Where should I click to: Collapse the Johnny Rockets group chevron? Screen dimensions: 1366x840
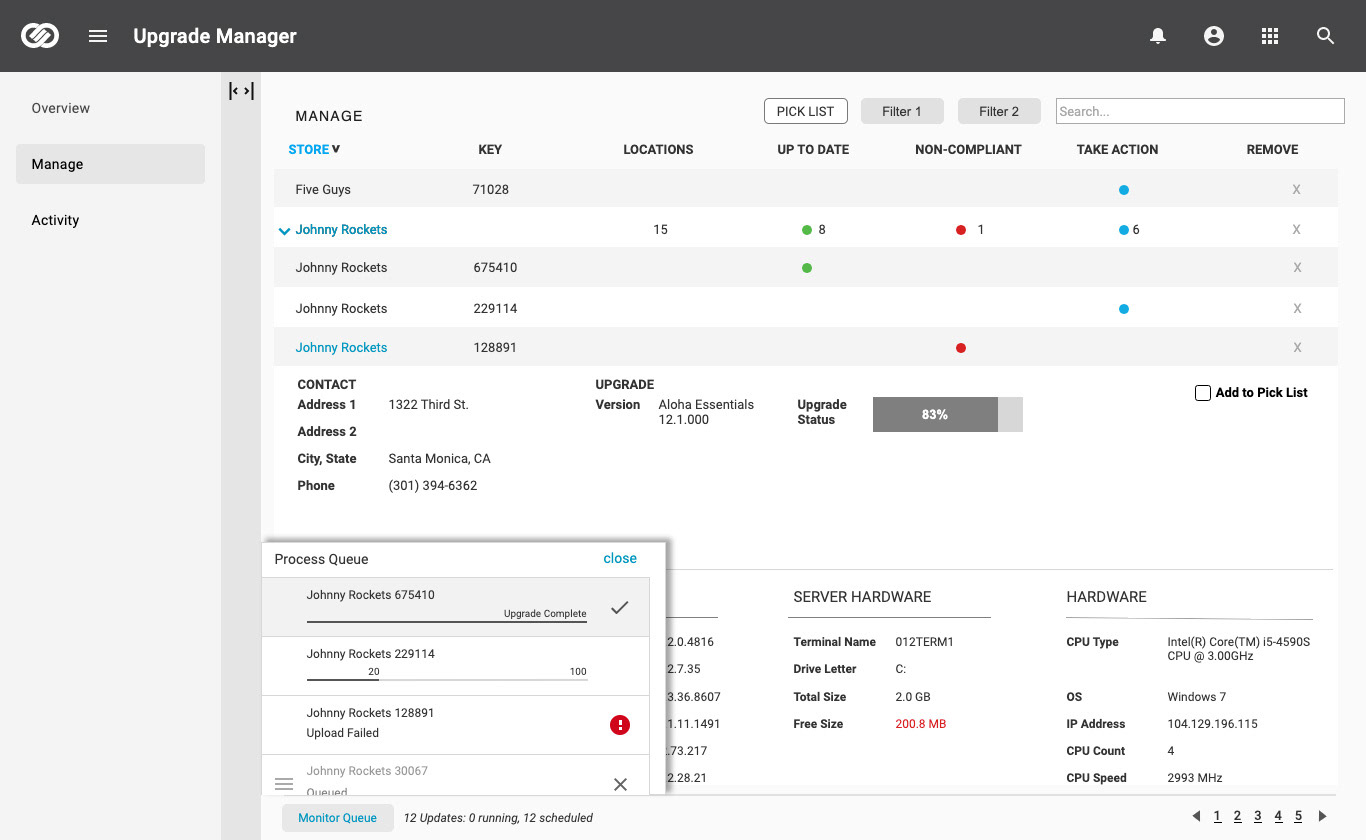pyautogui.click(x=285, y=231)
